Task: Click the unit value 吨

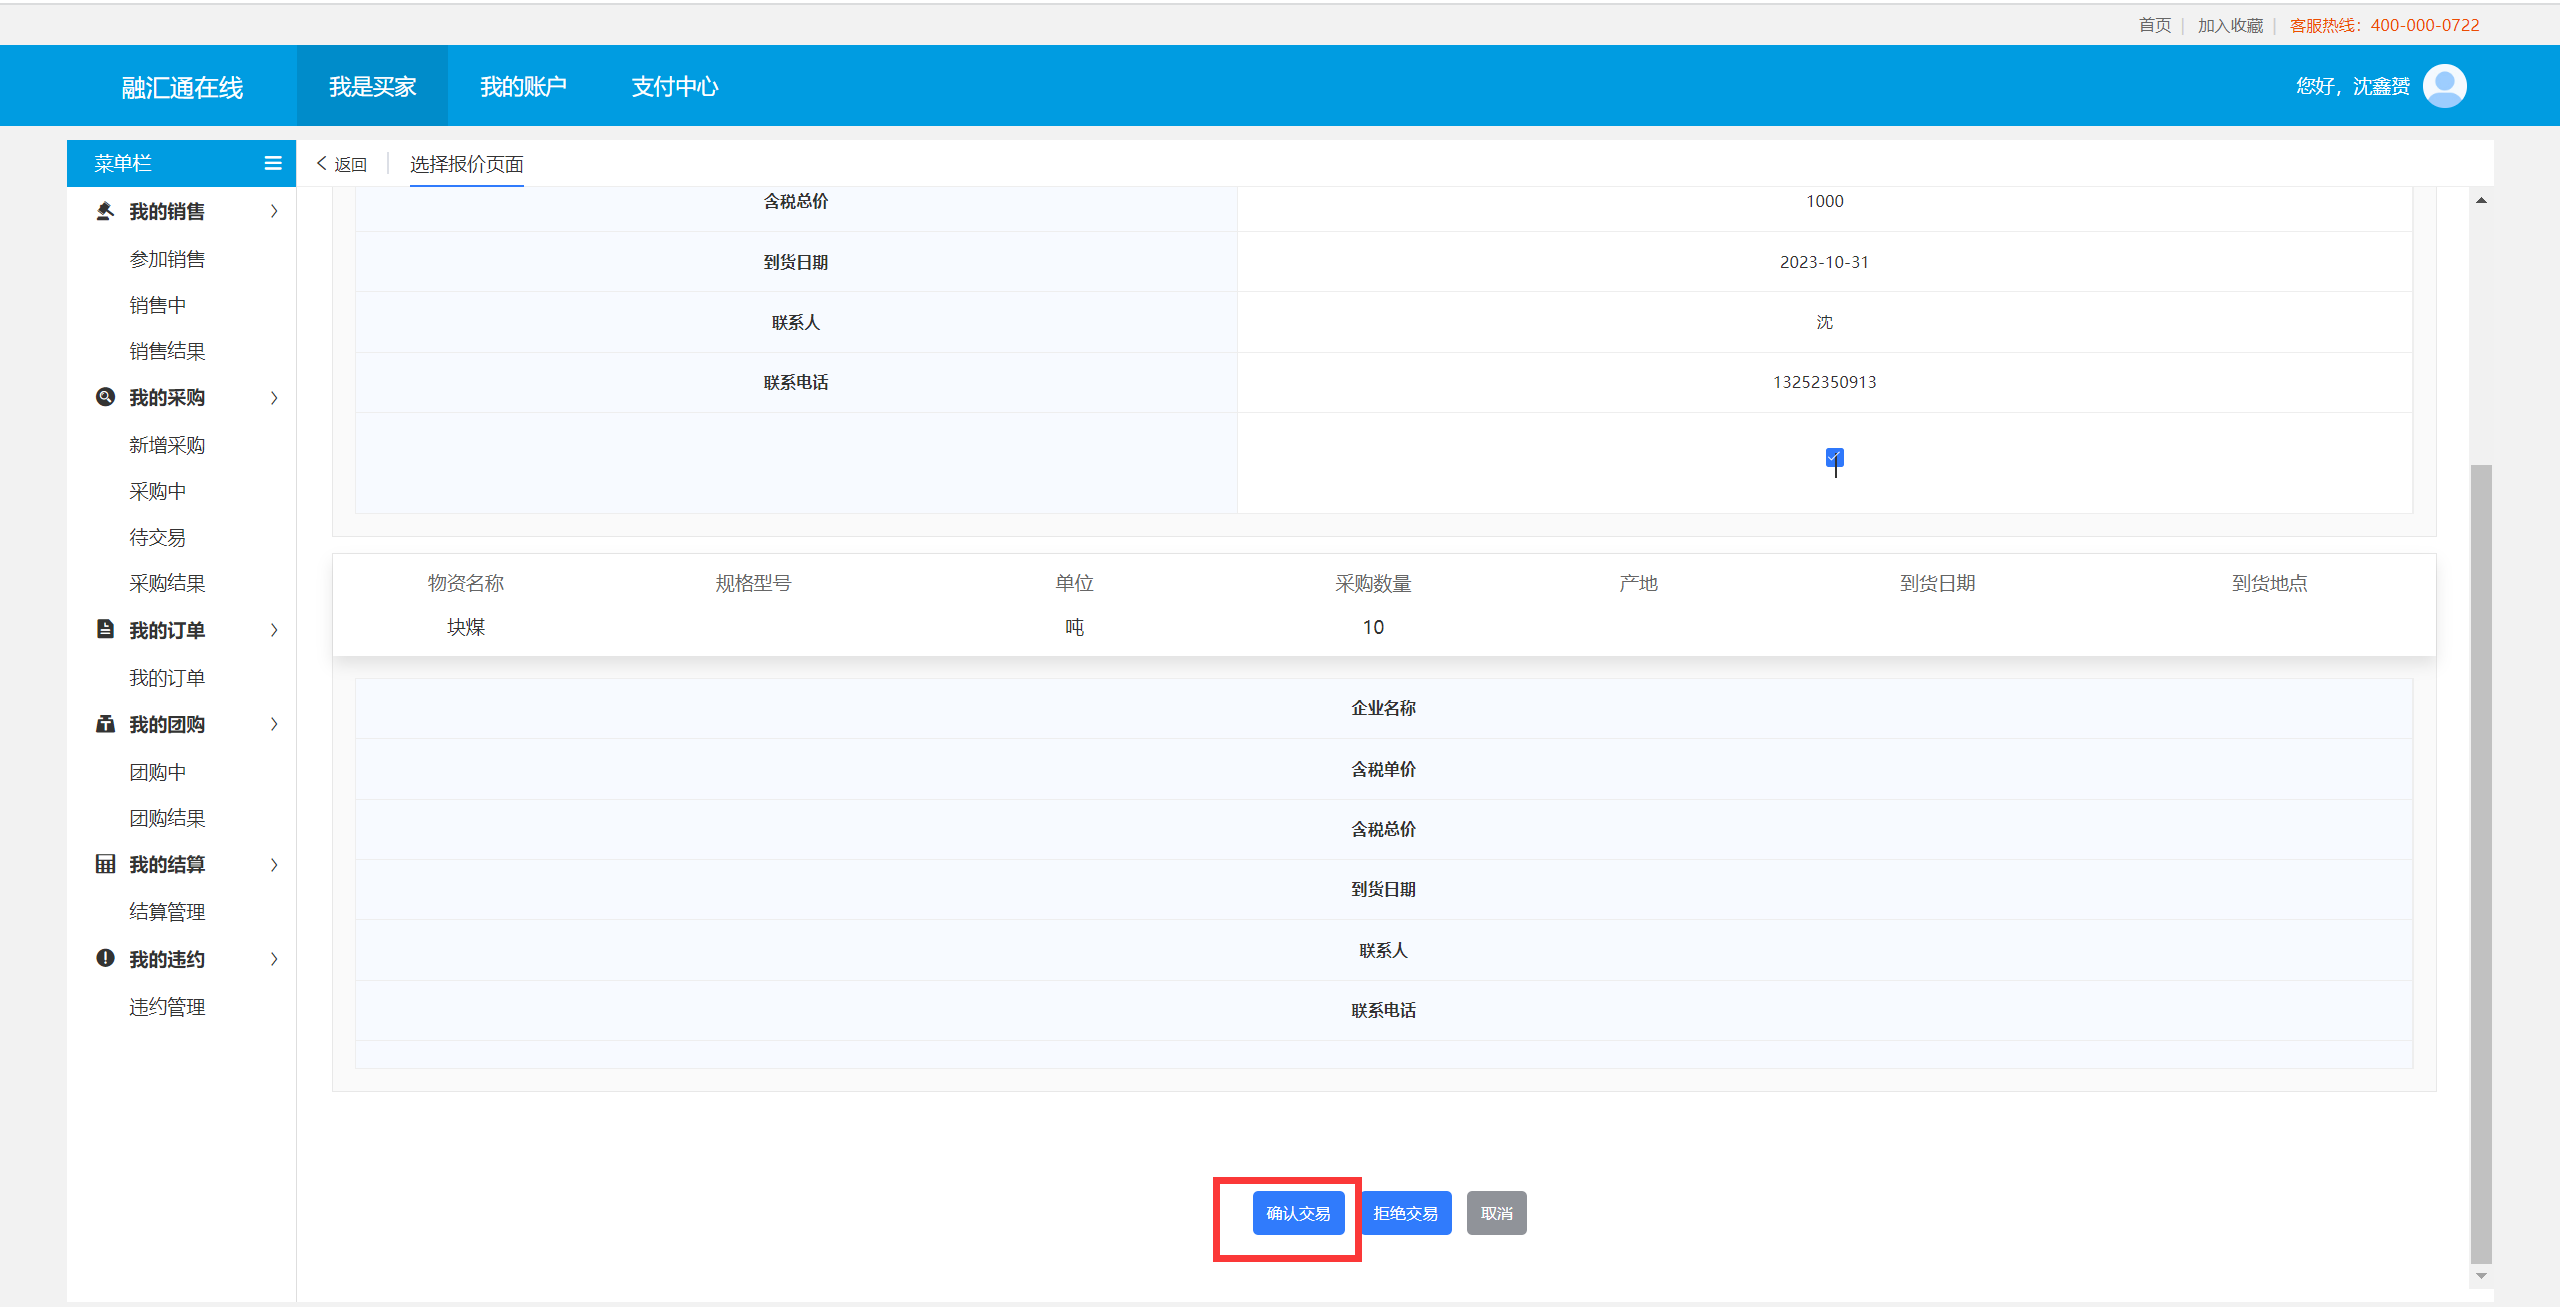Action: [1074, 627]
